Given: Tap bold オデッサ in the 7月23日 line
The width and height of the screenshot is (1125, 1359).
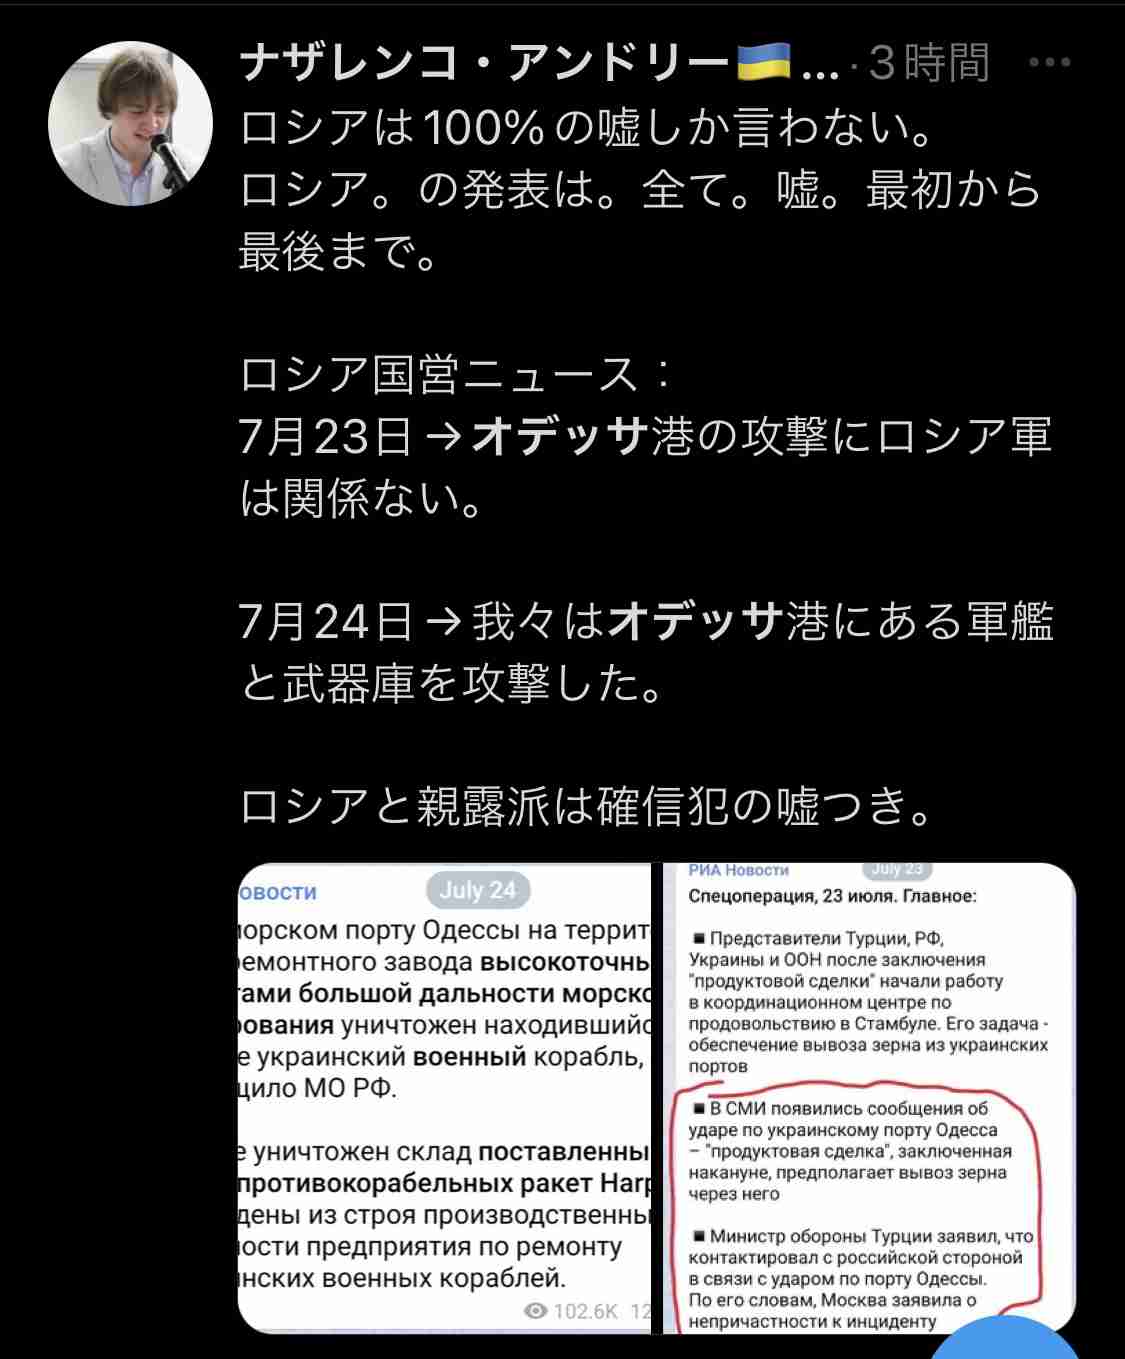Looking at the screenshot, I should 558,437.
